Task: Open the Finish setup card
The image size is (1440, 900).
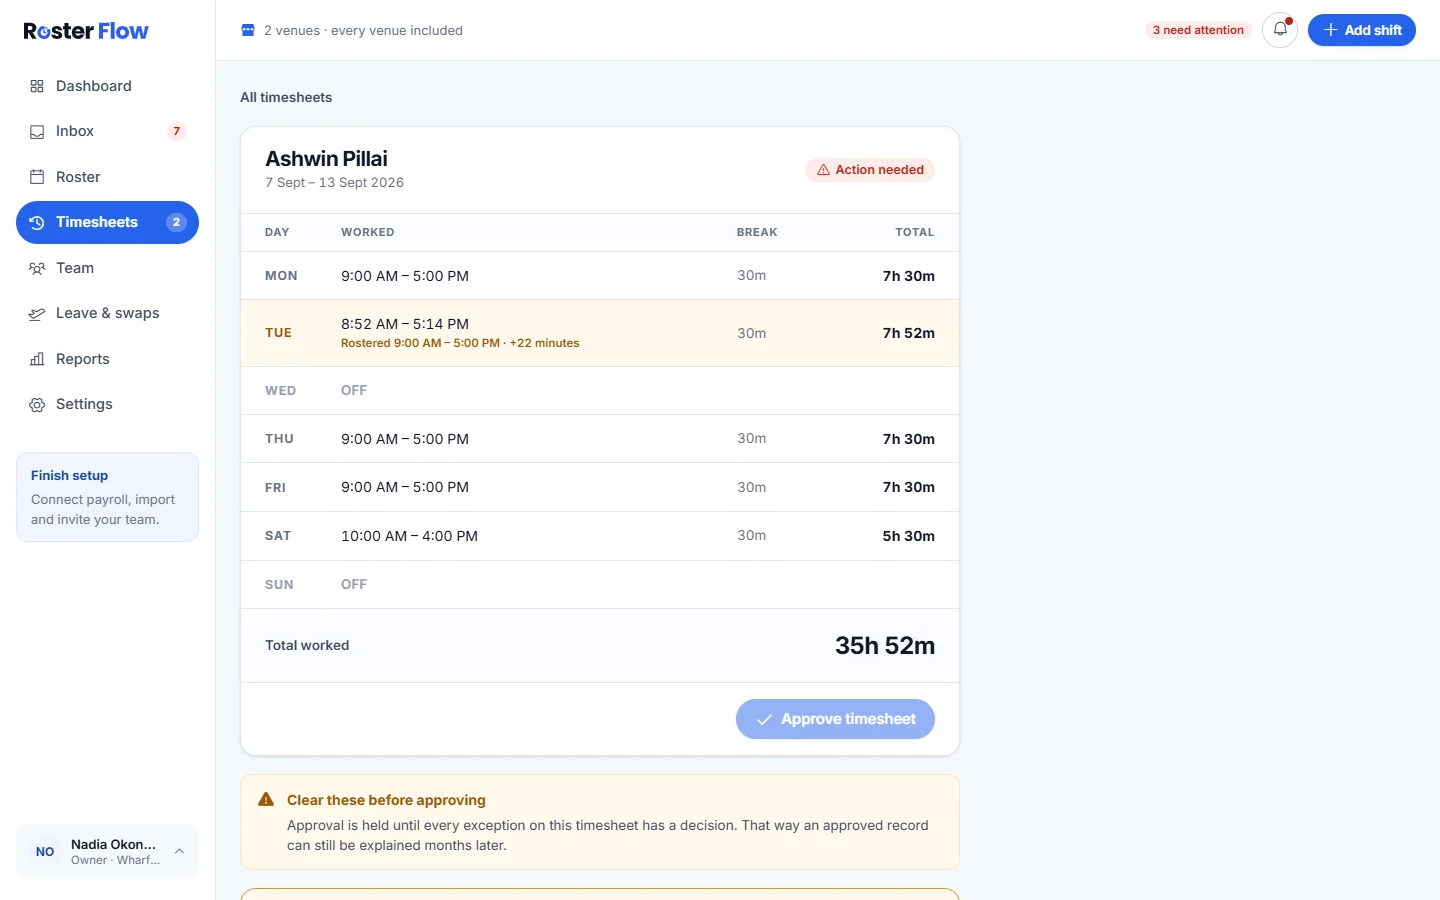Action: point(107,497)
